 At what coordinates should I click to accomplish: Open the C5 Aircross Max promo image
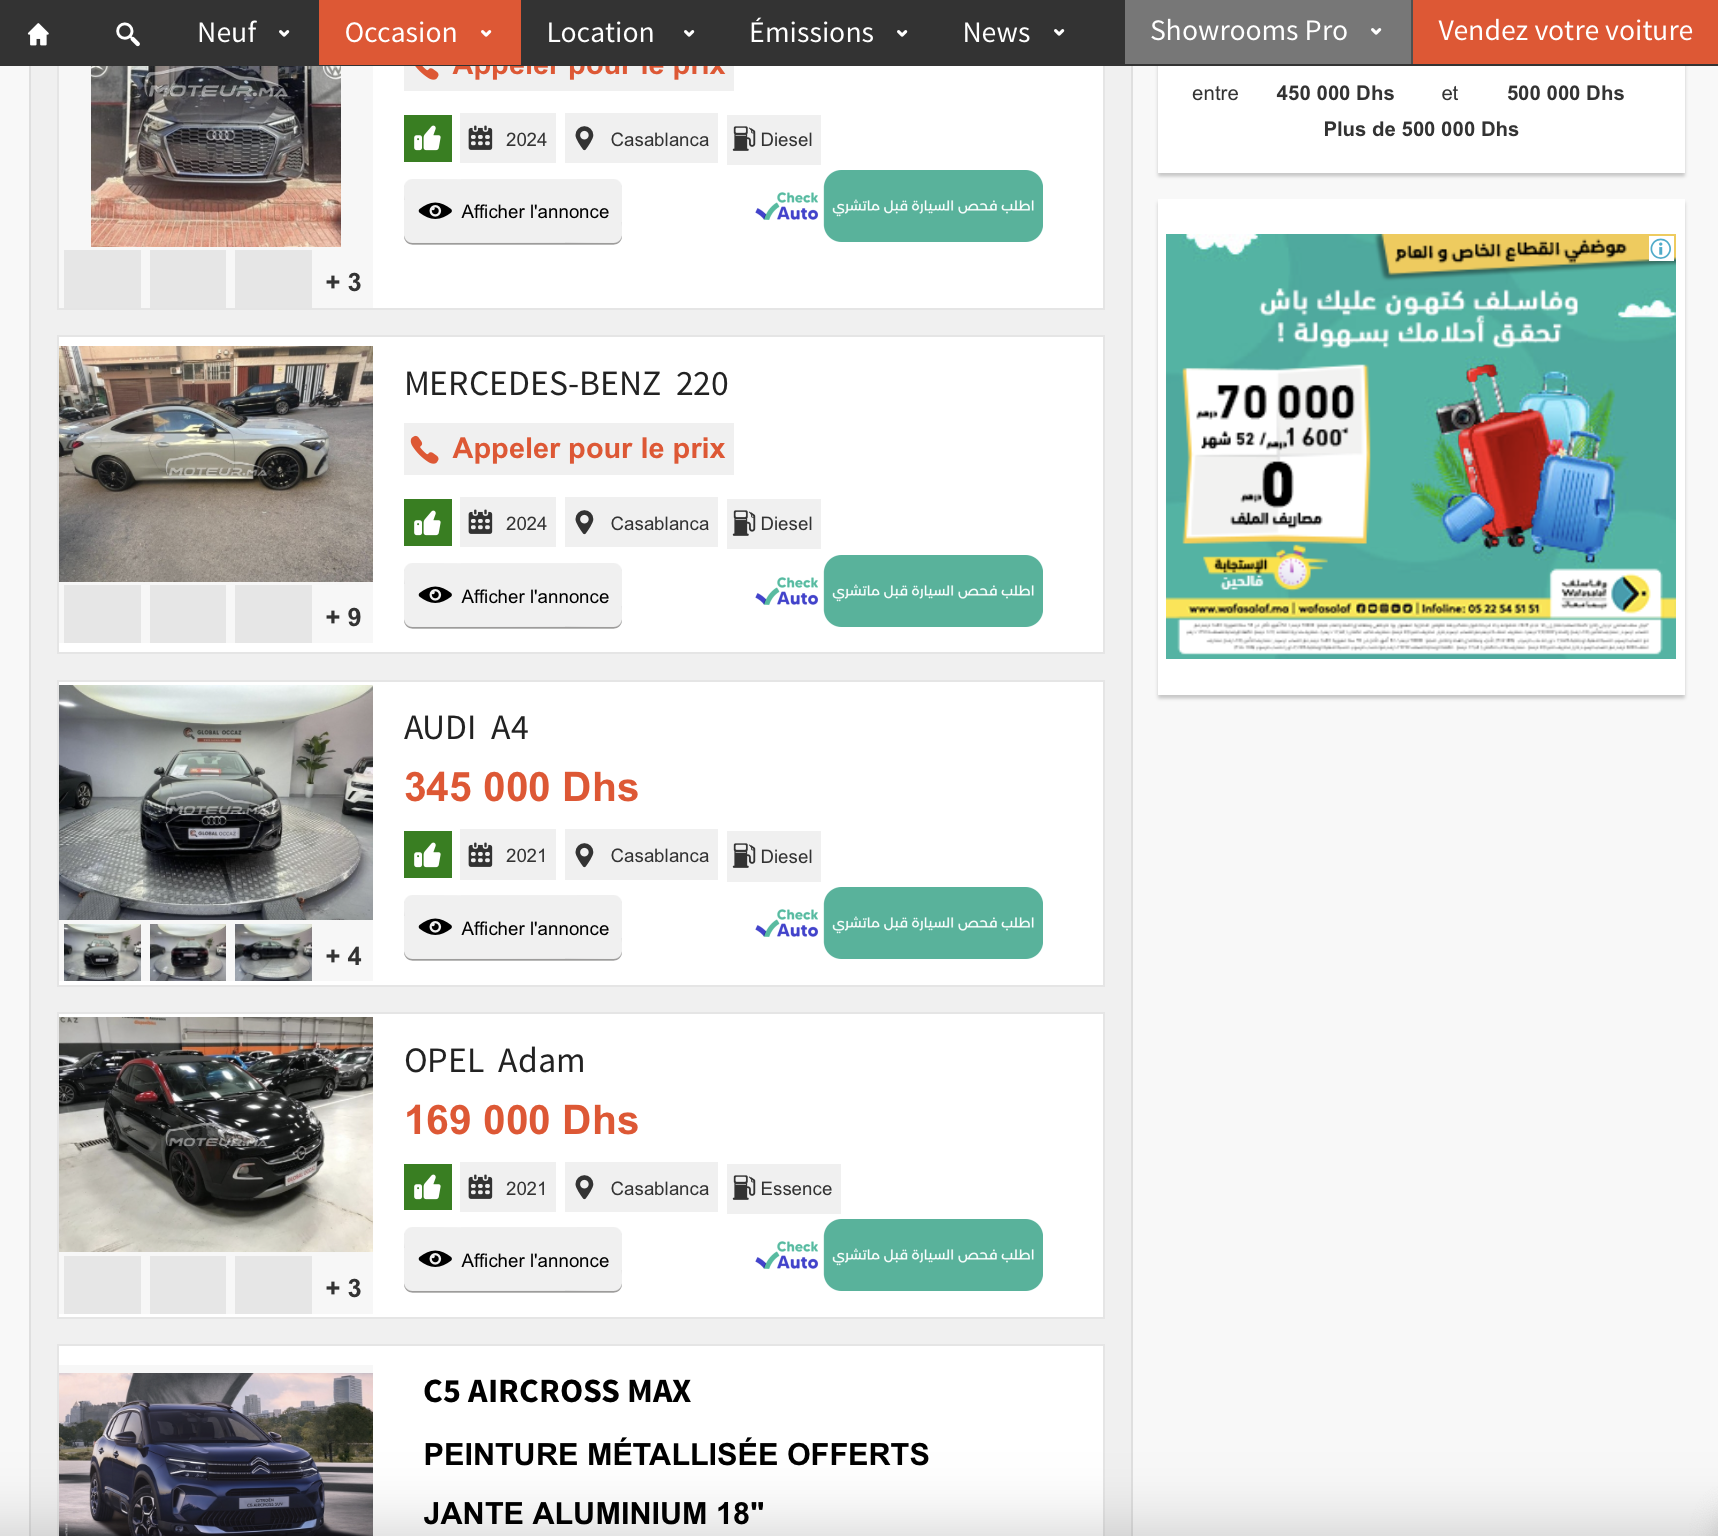[216, 1454]
